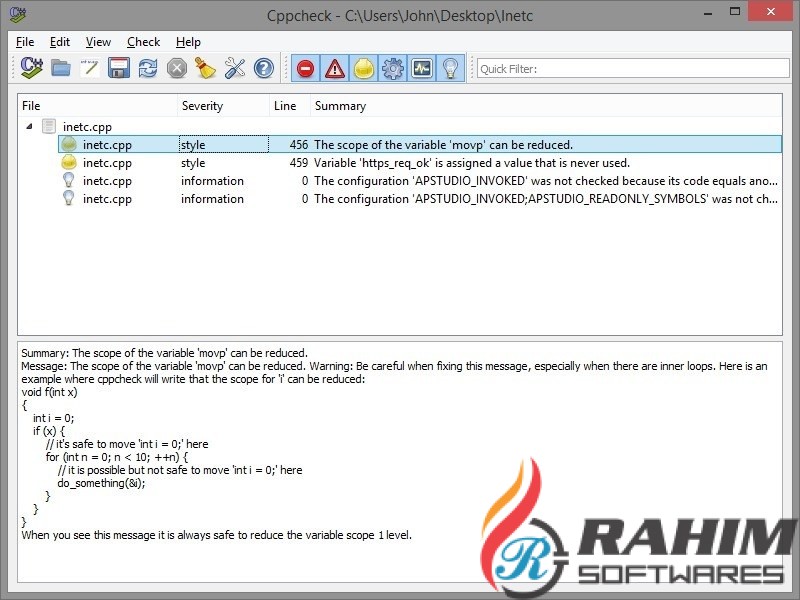Open the View menu

[x=98, y=42]
